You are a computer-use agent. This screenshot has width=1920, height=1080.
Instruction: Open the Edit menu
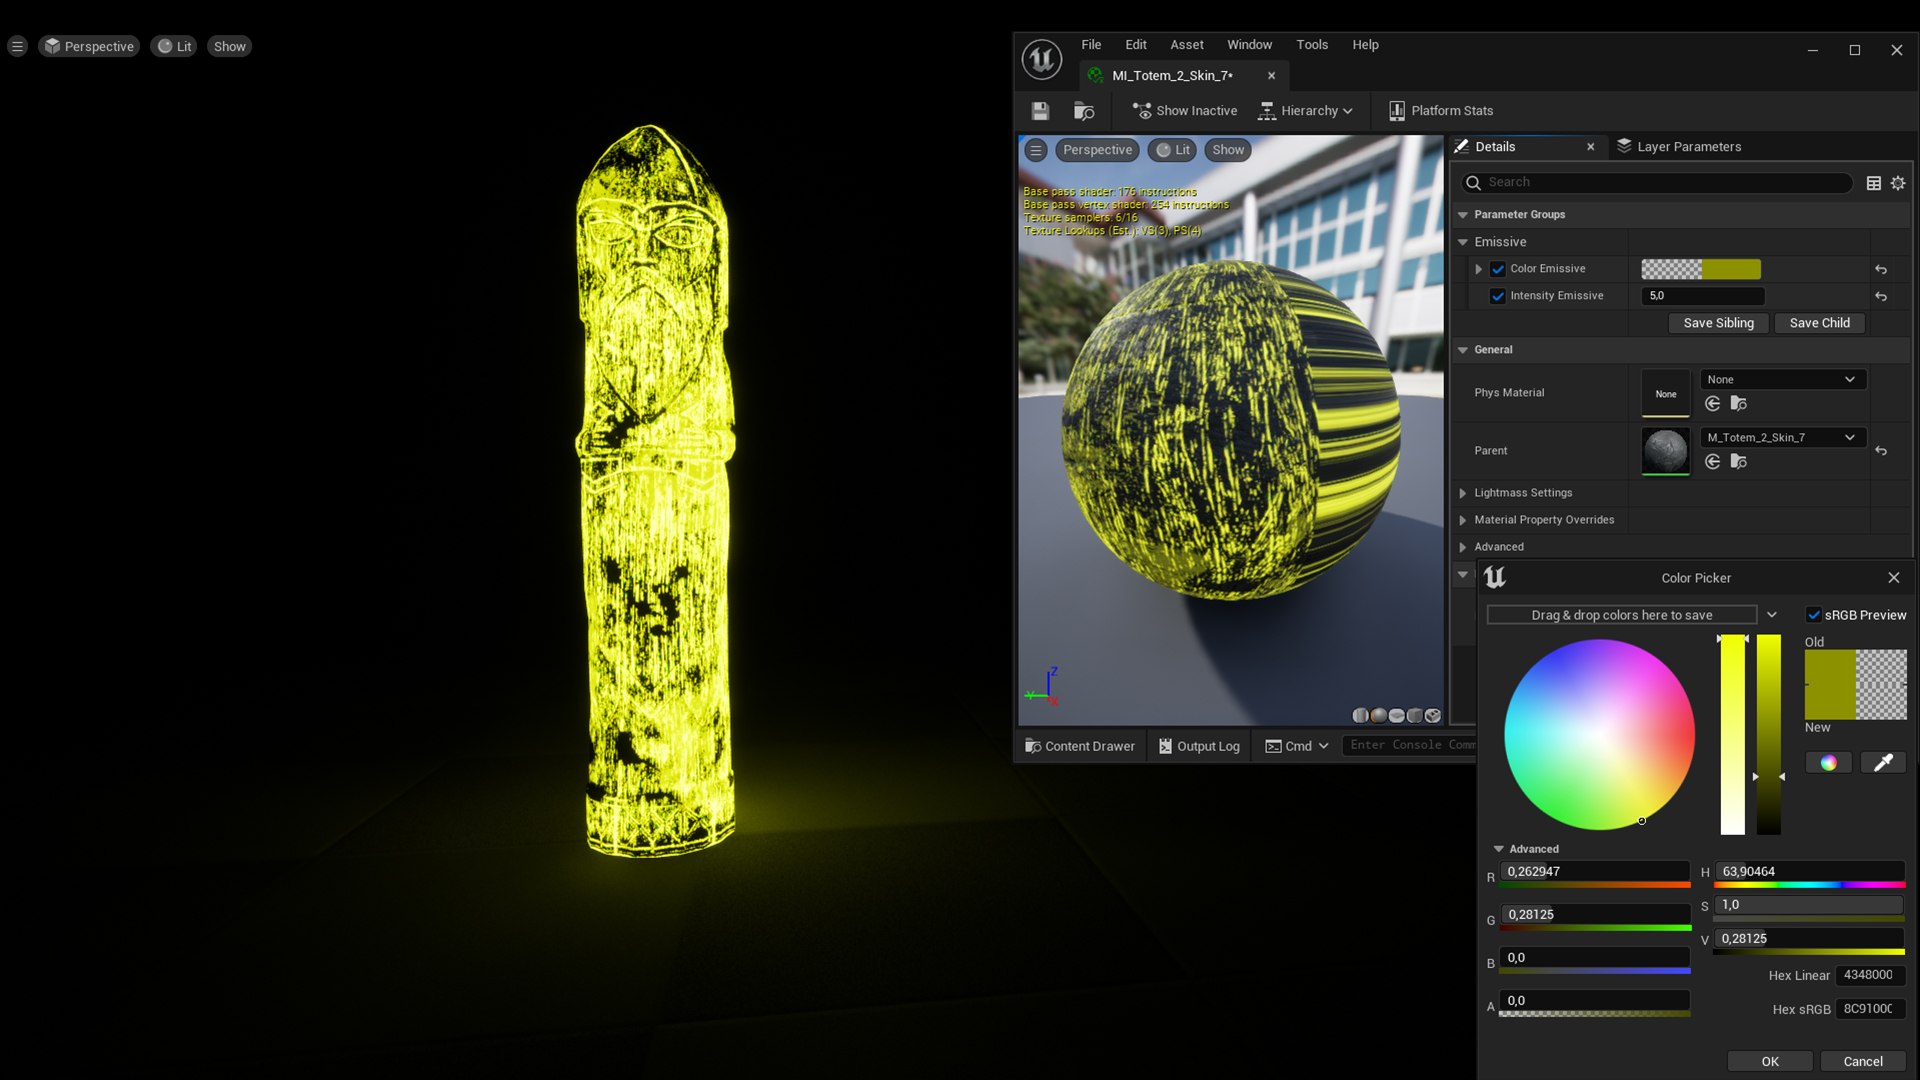(1135, 45)
